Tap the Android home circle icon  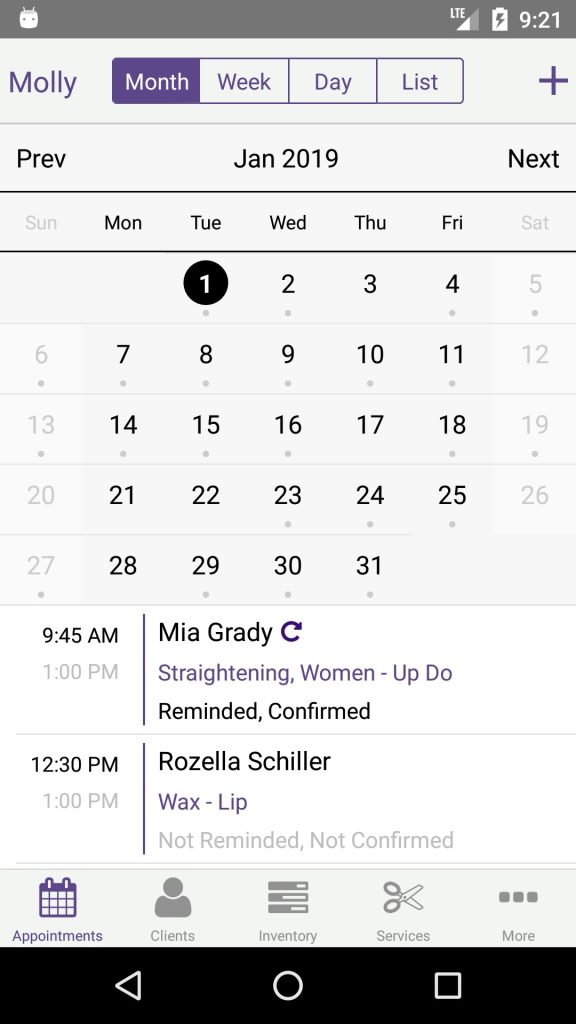[x=288, y=985]
